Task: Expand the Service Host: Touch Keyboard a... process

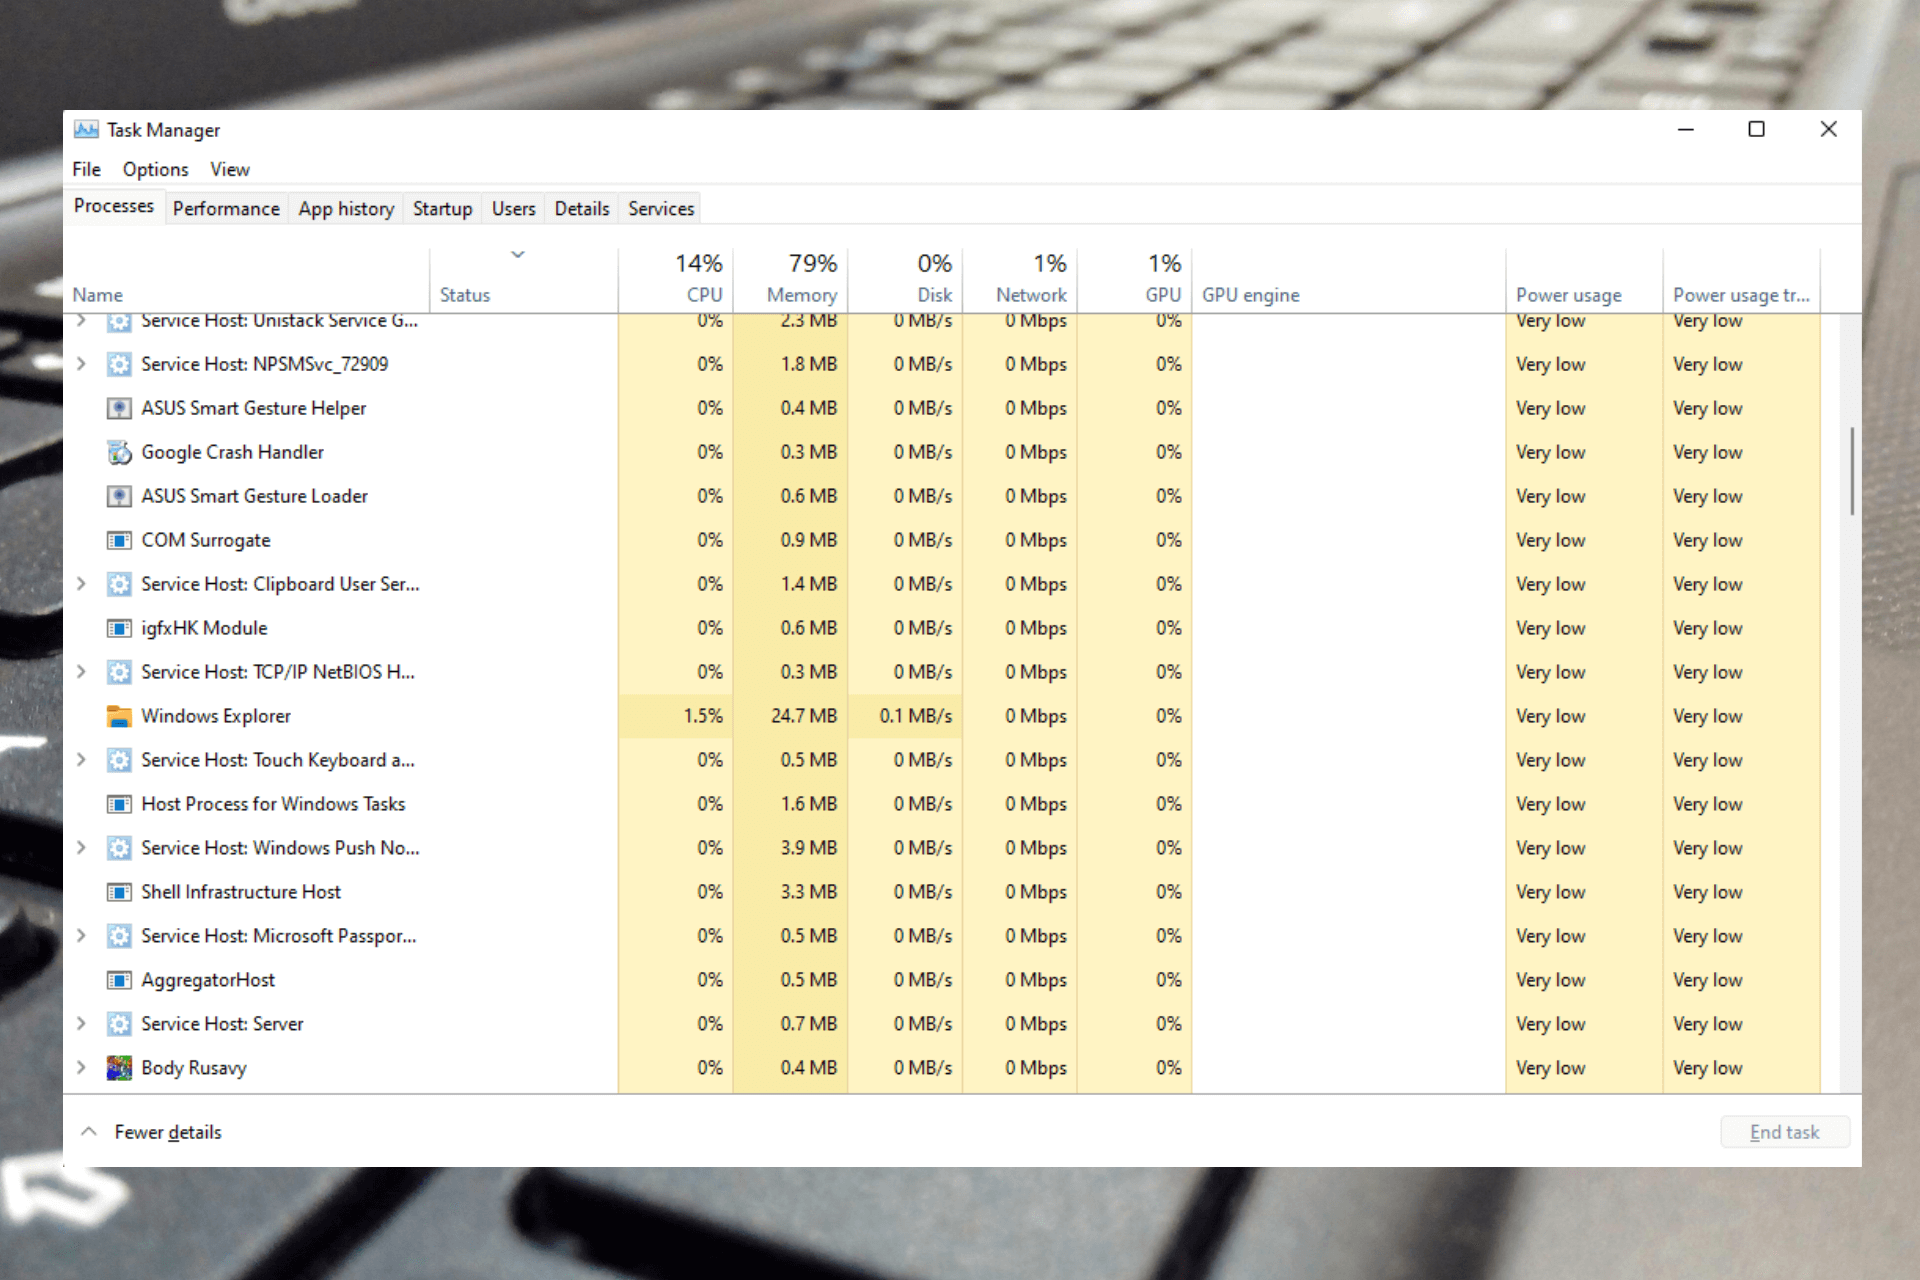Action: tap(81, 760)
